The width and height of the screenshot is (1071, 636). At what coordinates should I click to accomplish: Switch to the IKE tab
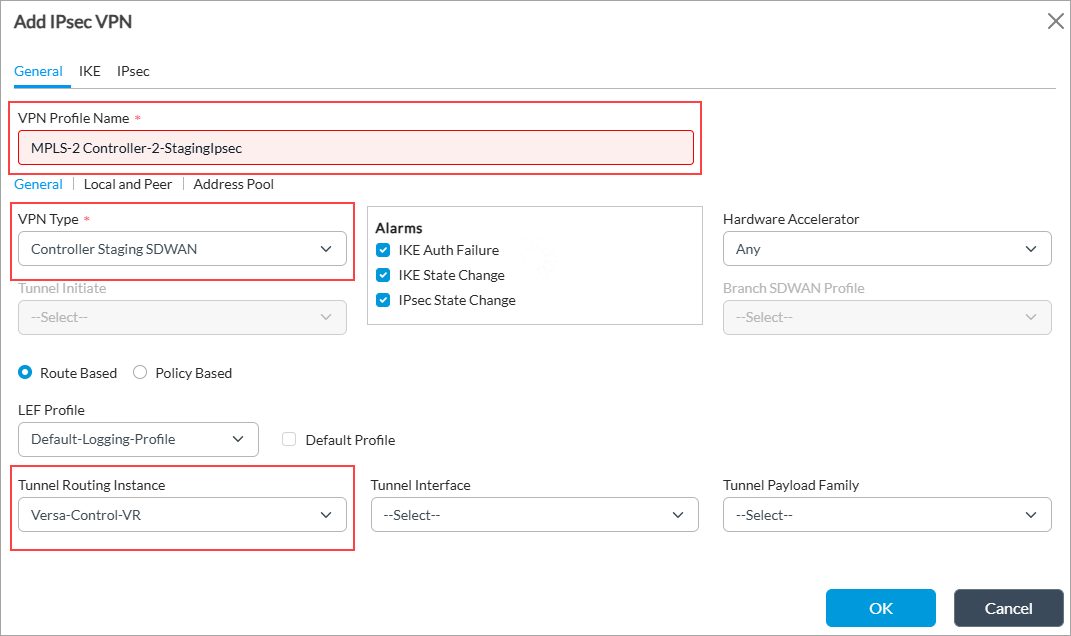click(90, 71)
